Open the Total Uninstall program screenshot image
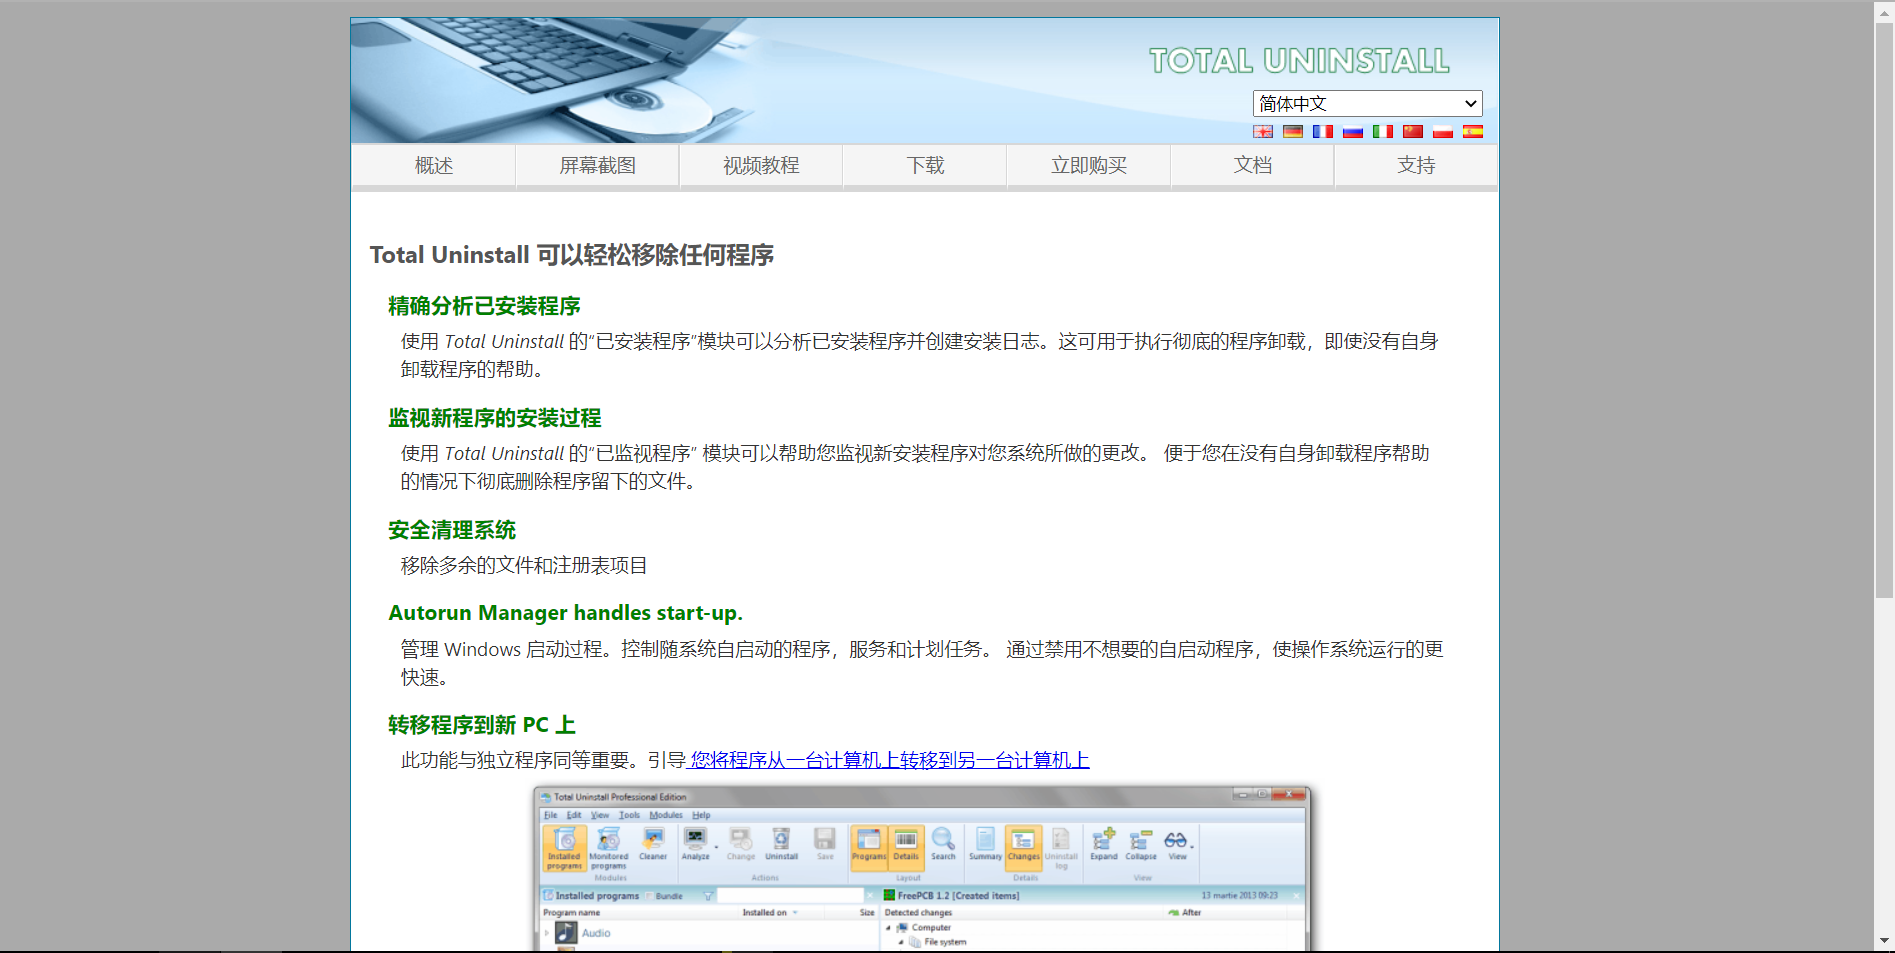Screen dimensions: 1895x953 point(921,868)
